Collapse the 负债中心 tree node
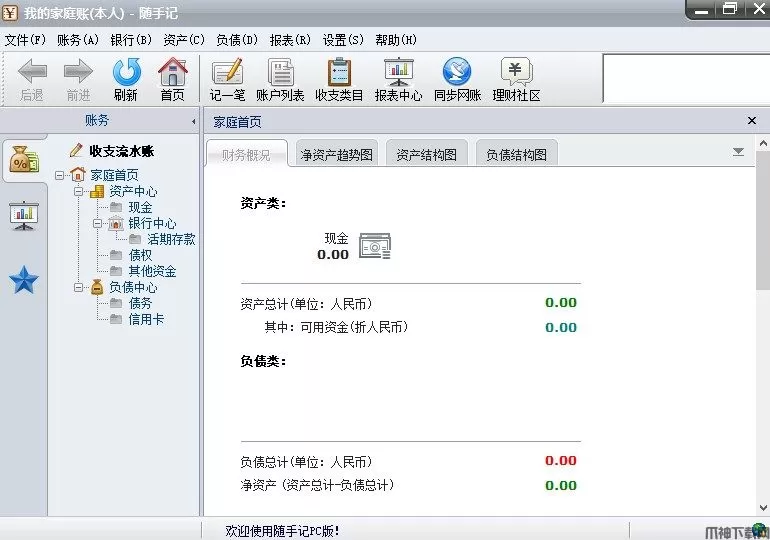 [80, 287]
